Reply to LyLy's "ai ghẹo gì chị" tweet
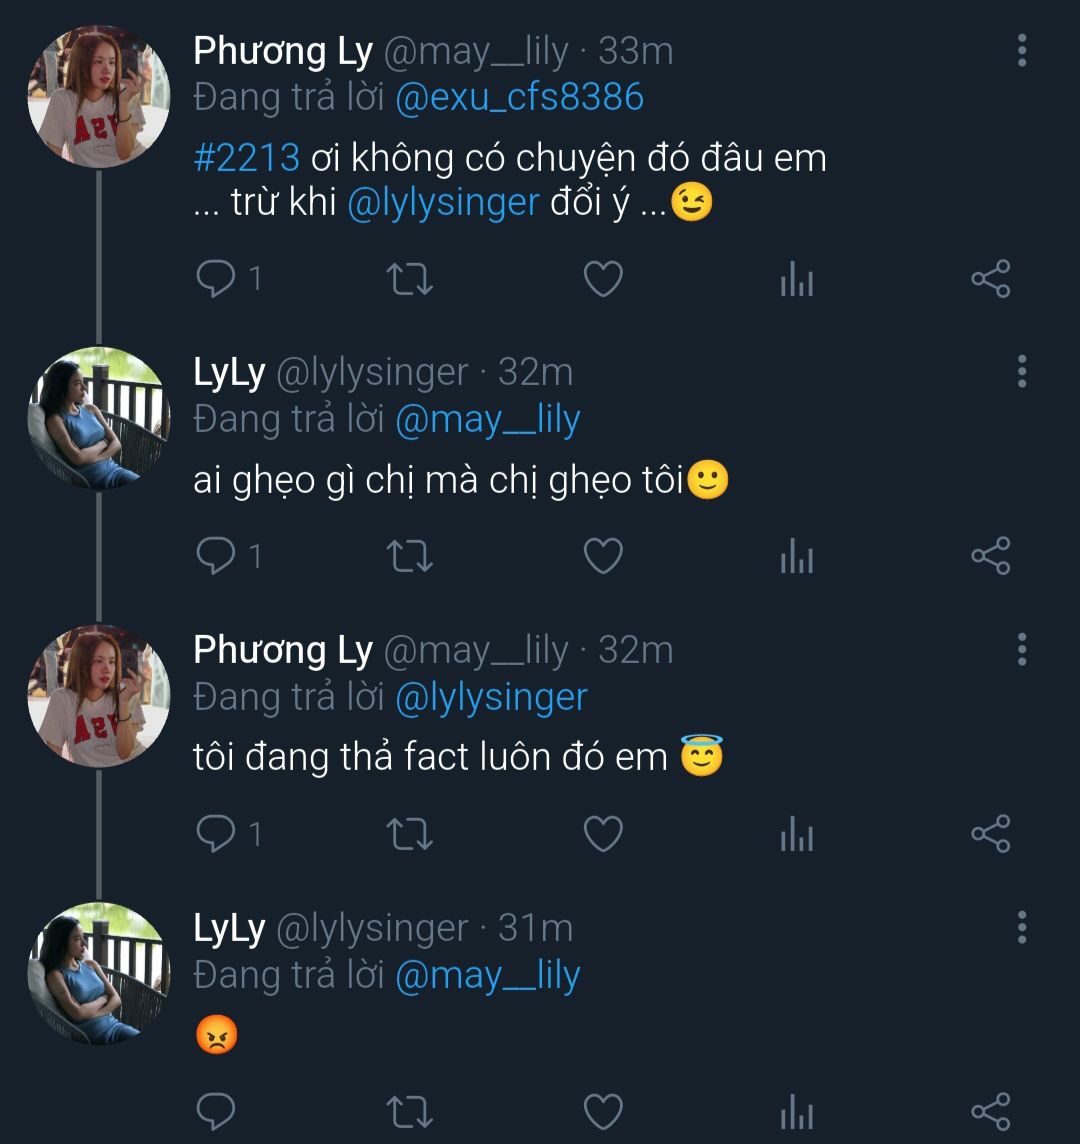This screenshot has height=1144, width=1080. 215,556
